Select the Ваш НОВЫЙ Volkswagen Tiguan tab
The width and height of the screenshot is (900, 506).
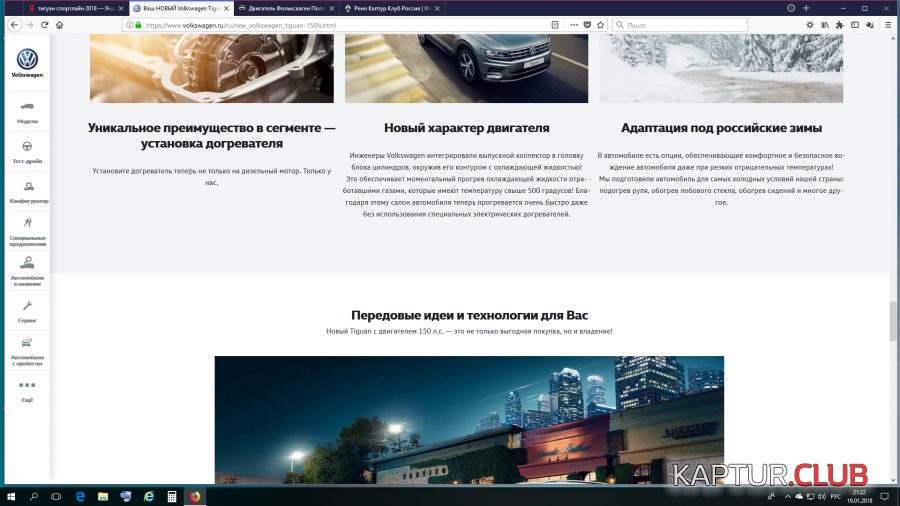click(x=181, y=8)
